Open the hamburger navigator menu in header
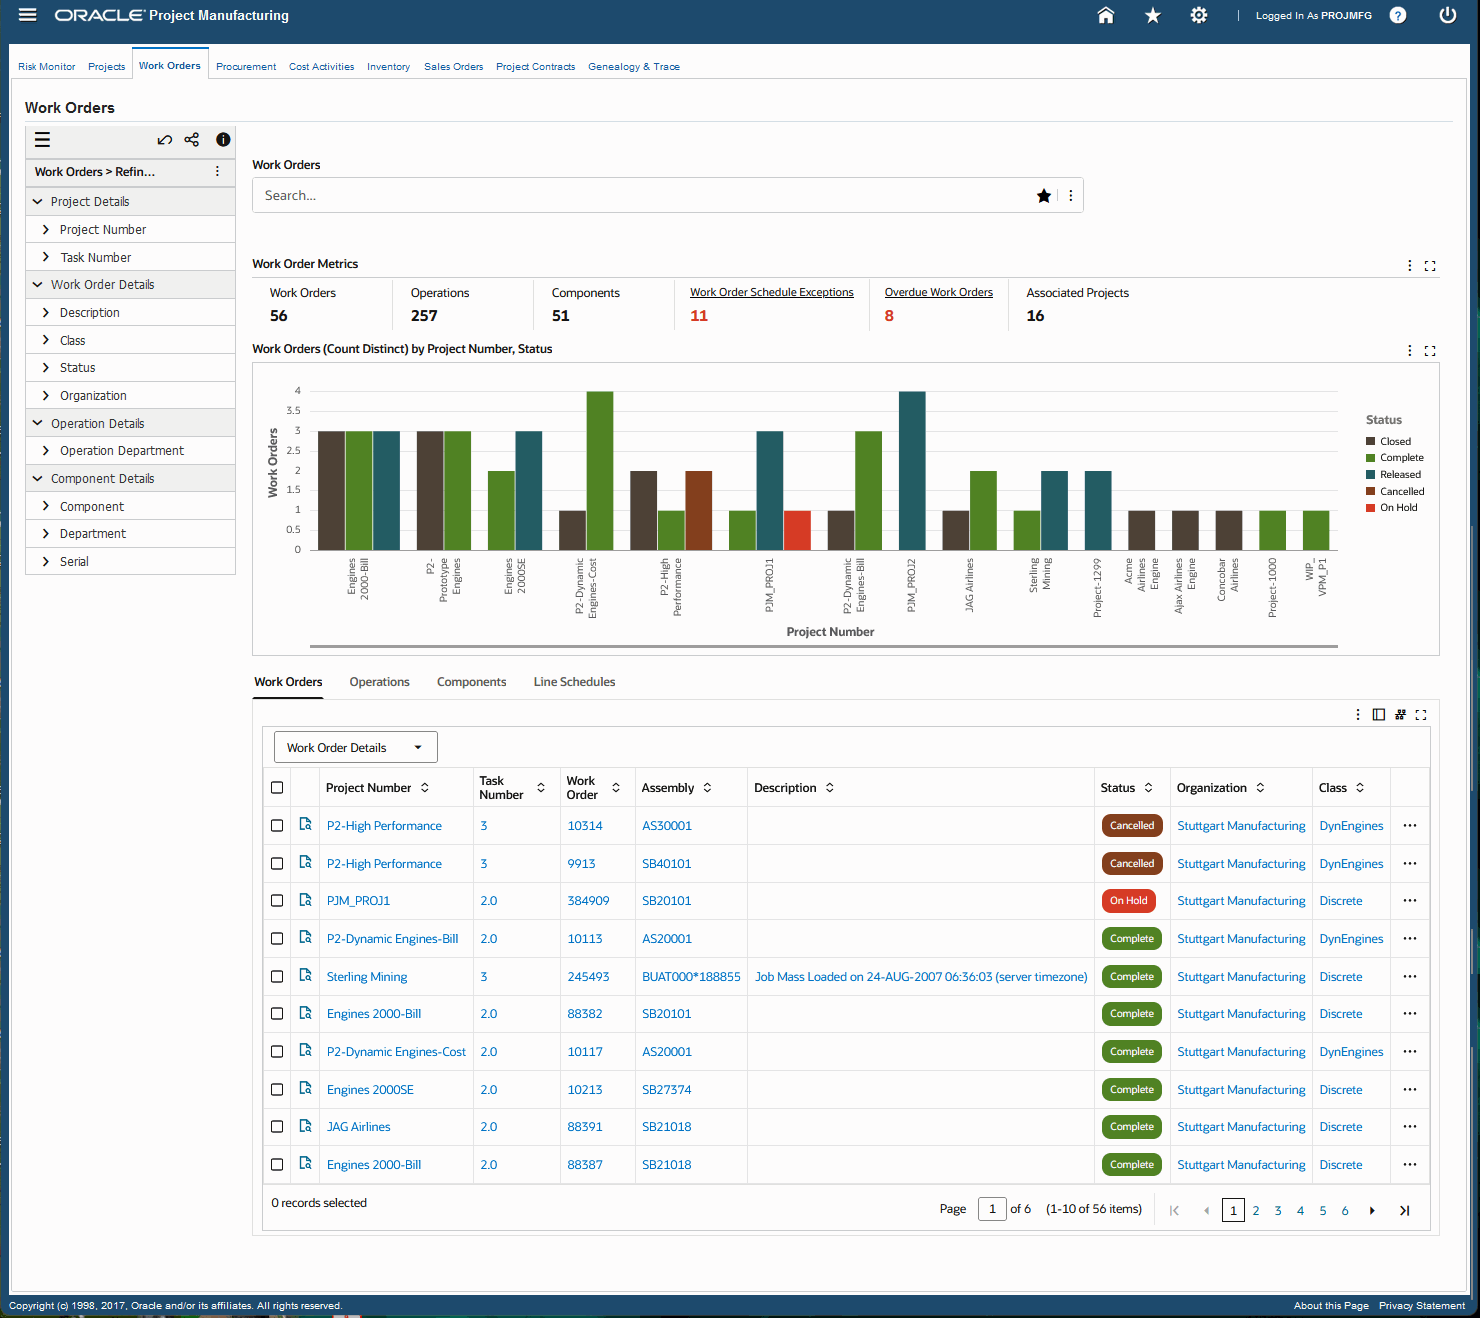 tap(27, 15)
